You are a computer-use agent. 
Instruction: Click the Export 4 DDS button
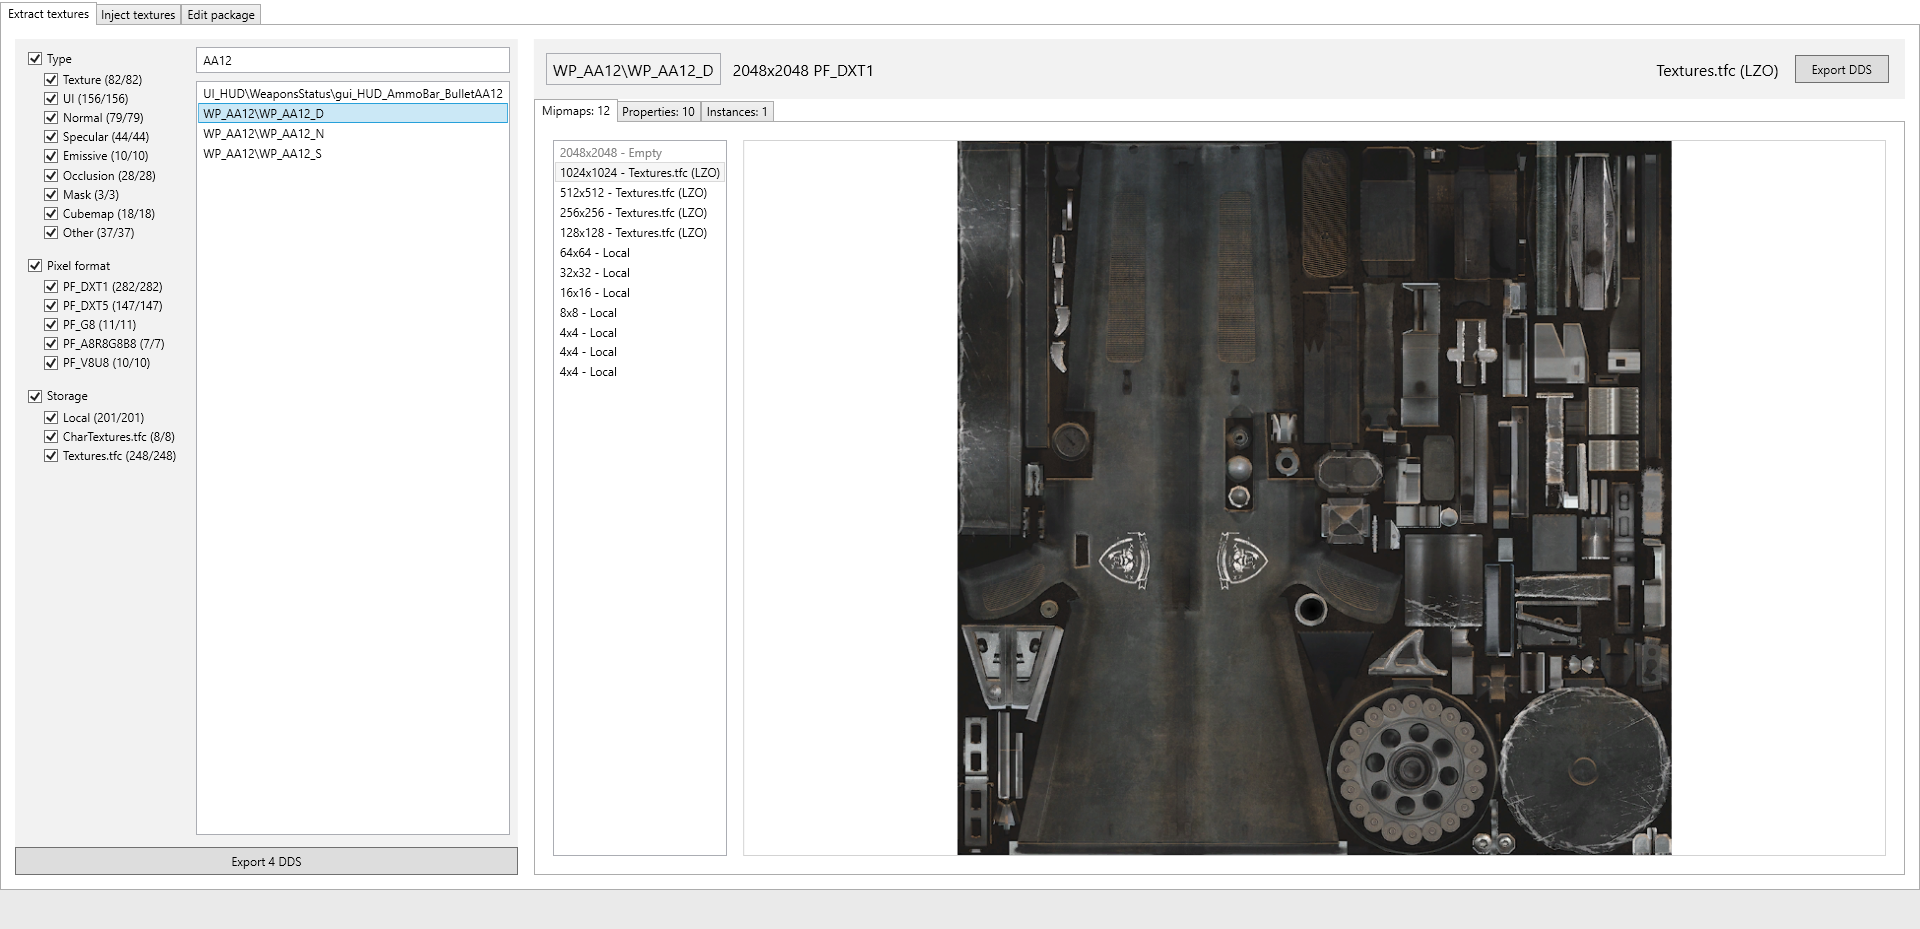pyautogui.click(x=266, y=861)
